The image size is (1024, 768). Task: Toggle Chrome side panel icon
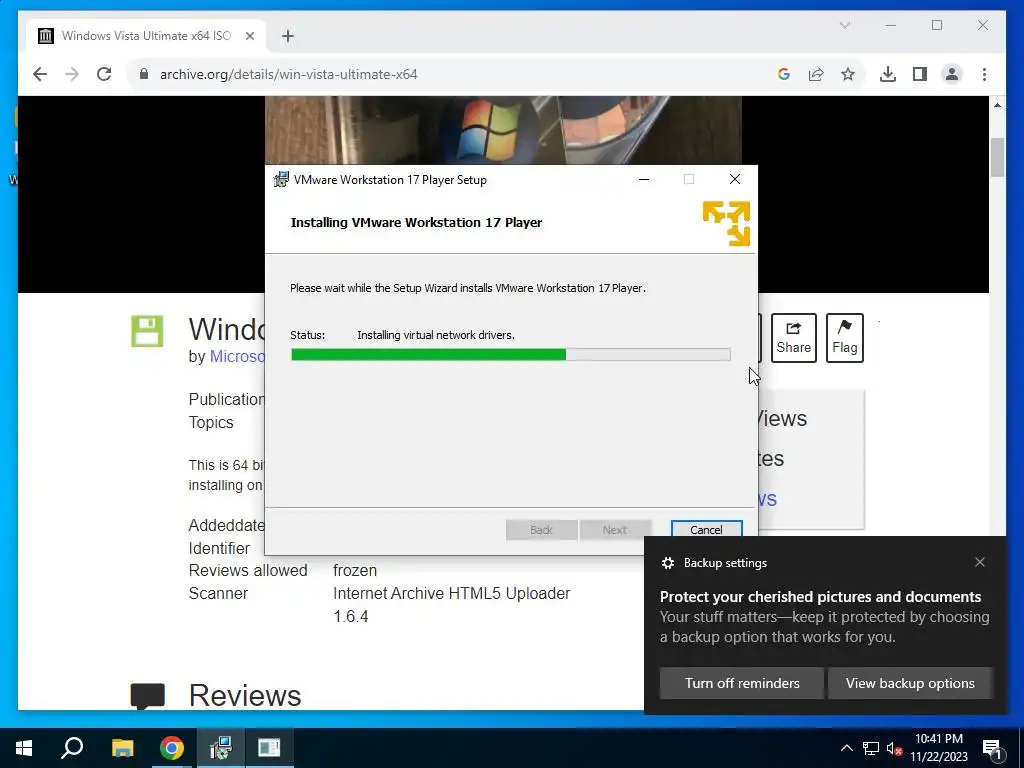[920, 74]
